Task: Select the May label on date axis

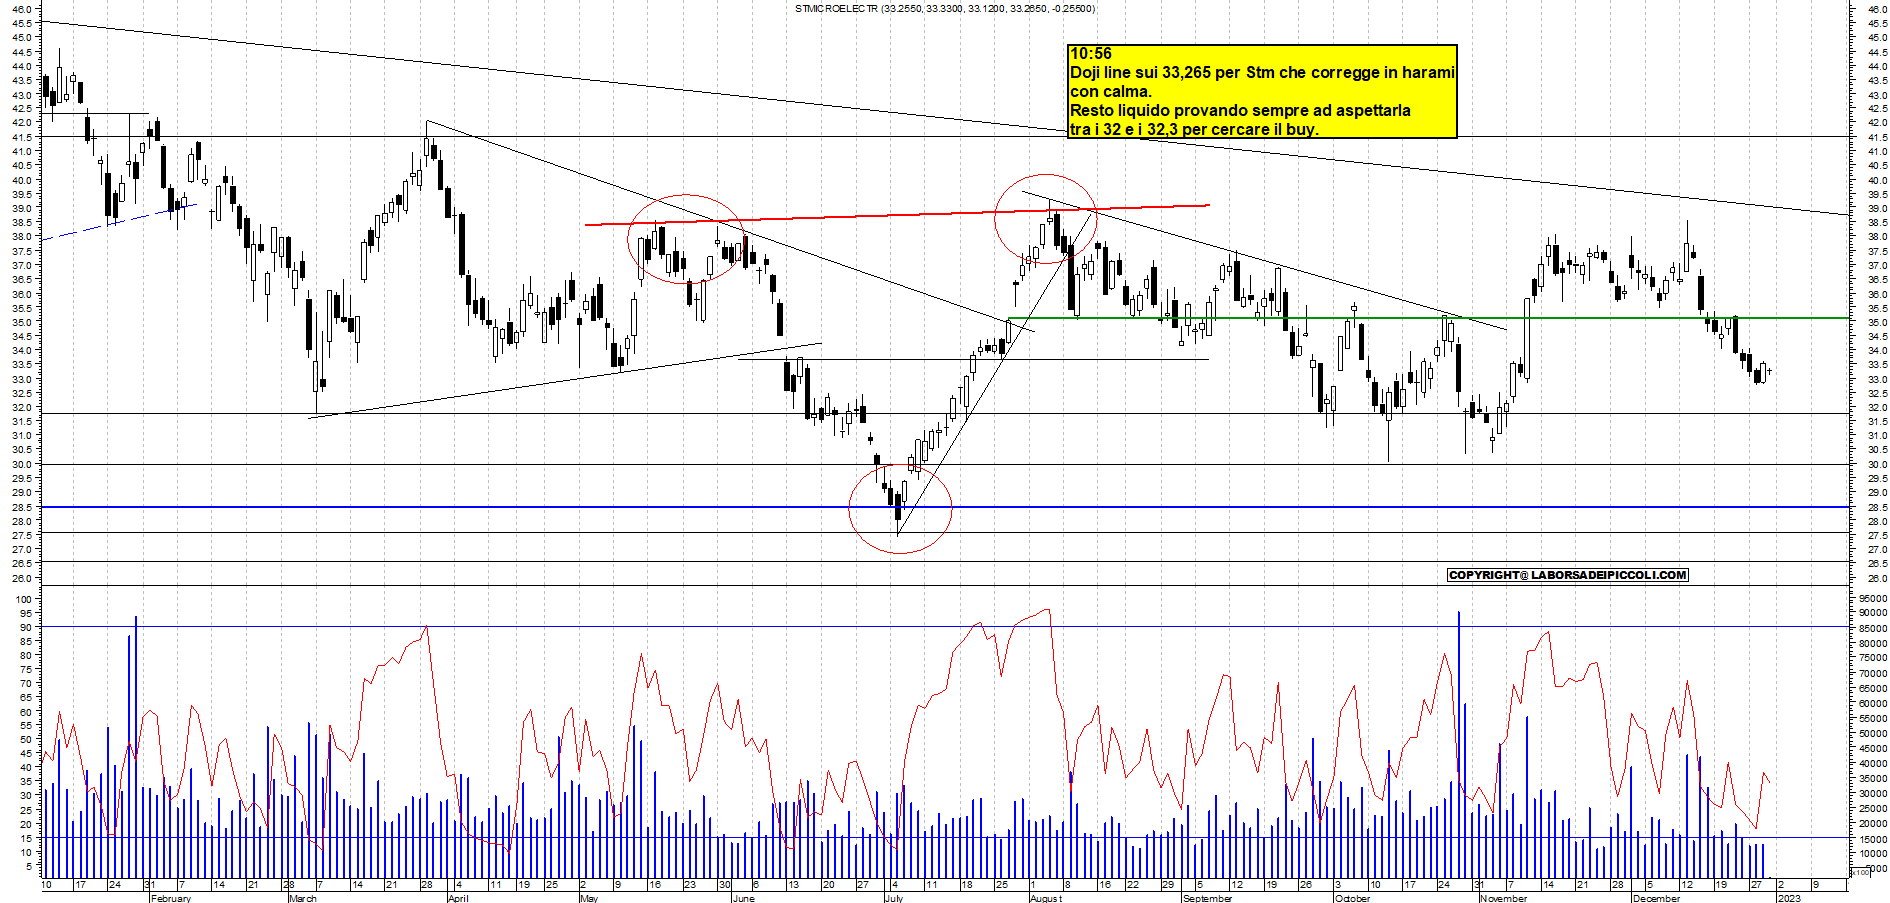Action: click(x=589, y=898)
